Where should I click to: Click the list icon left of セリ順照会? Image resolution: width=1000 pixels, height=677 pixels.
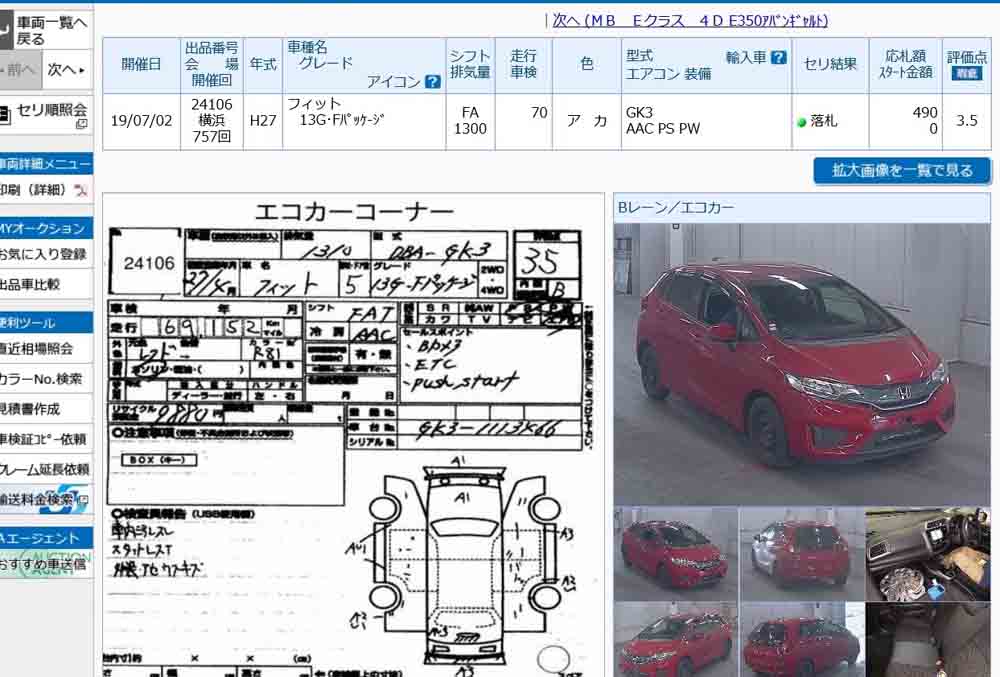(x=4, y=115)
